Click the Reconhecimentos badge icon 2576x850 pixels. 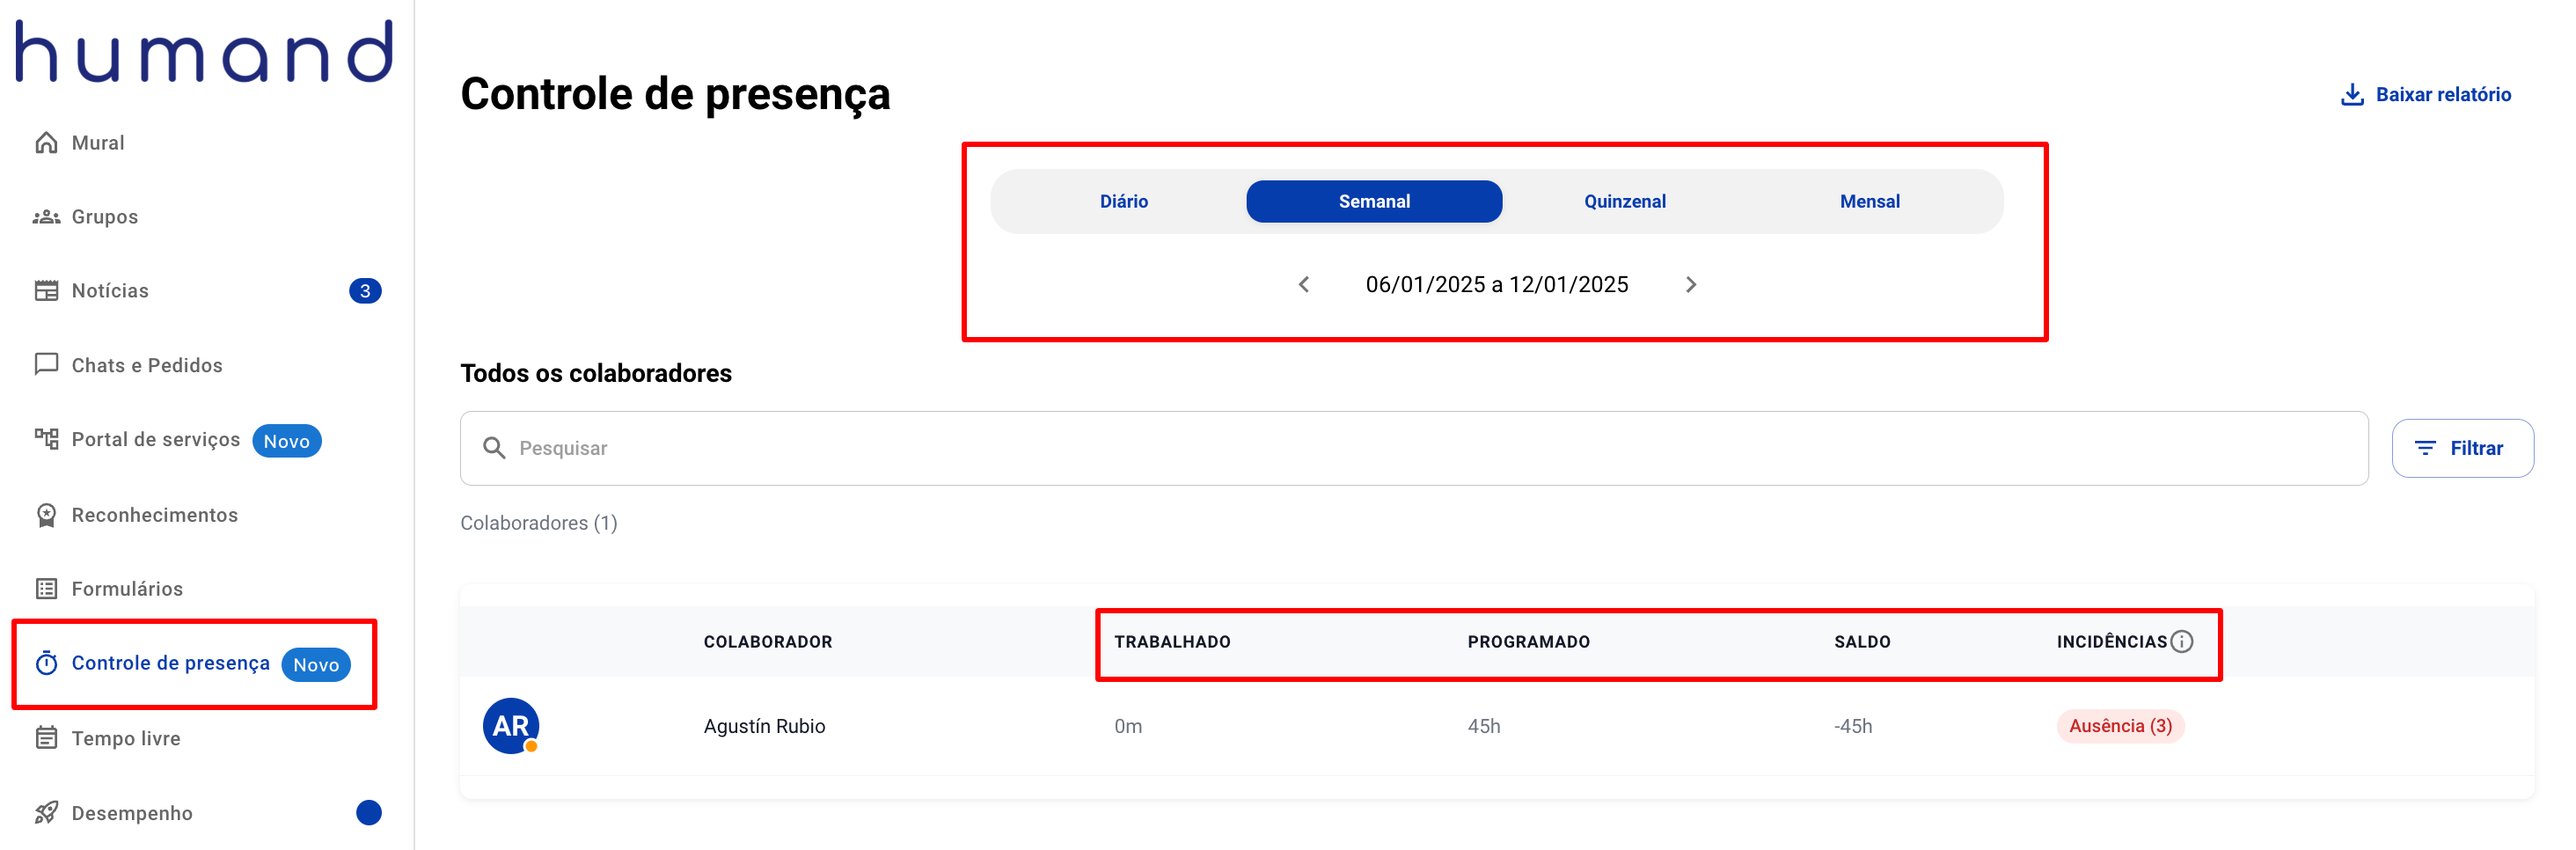46,515
